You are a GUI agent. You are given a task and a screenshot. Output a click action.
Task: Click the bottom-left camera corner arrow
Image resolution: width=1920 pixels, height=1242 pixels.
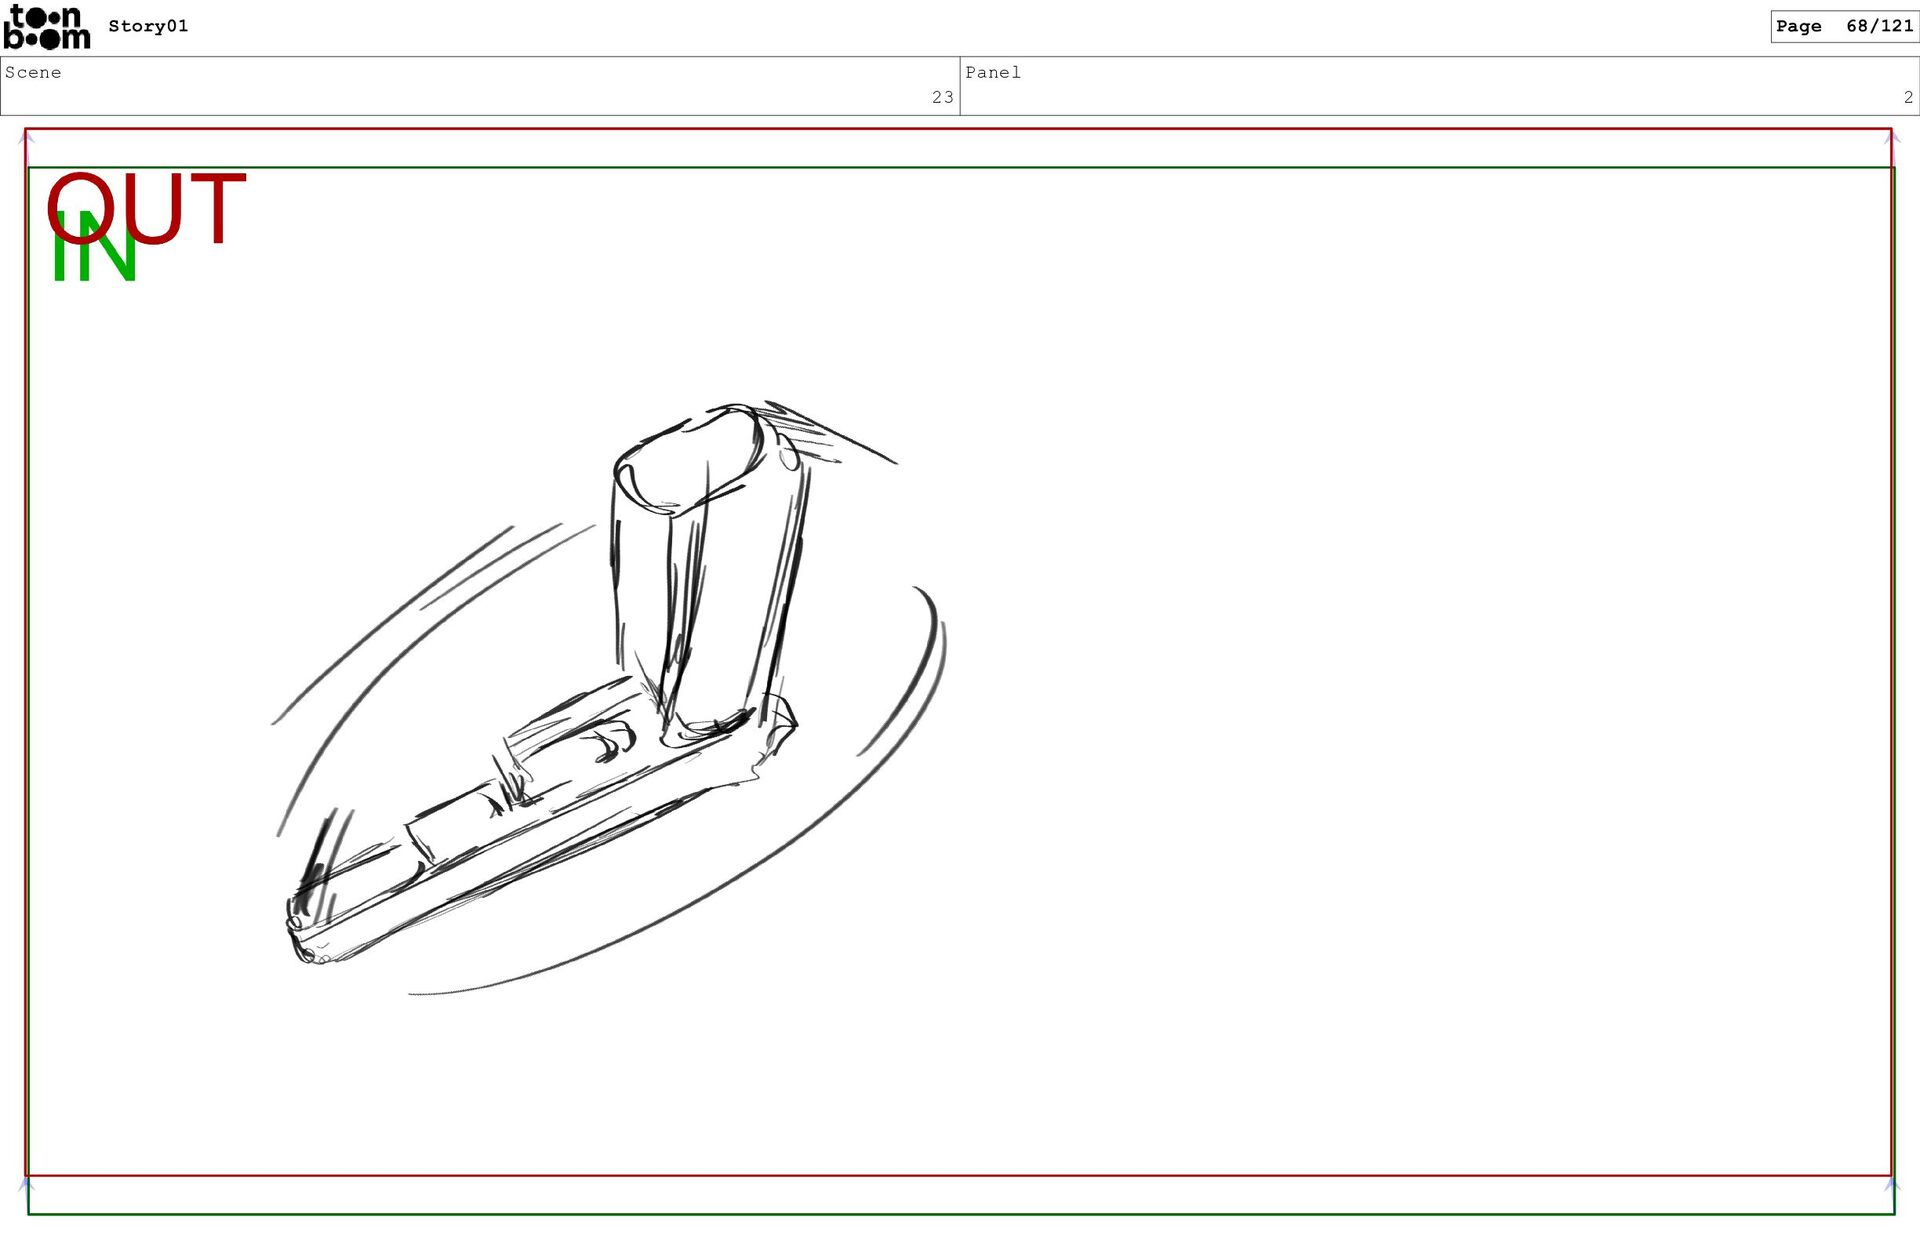pos(27,1185)
